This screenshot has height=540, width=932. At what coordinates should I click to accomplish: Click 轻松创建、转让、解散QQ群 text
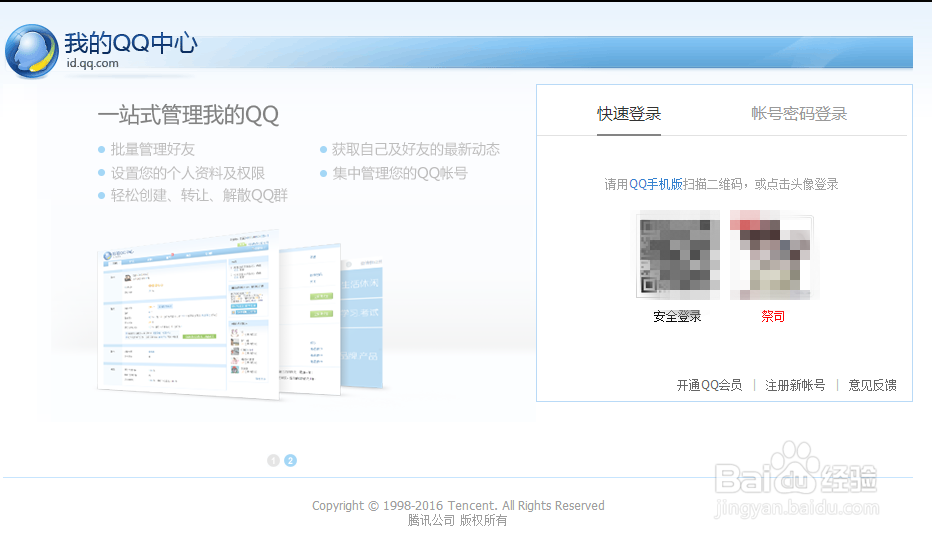[x=199, y=196]
